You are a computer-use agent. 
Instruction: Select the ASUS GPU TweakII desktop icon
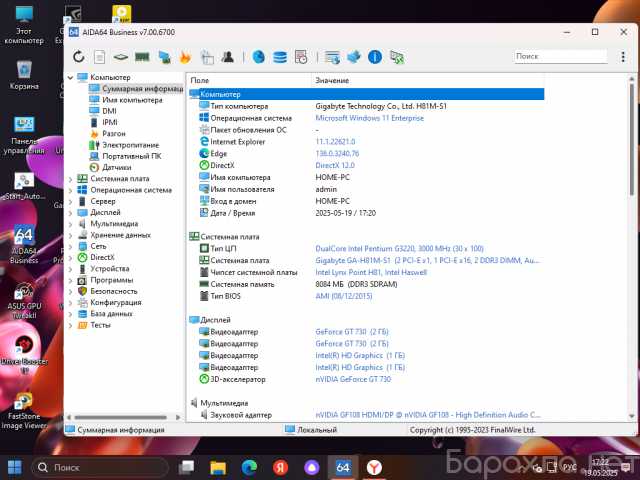24,301
